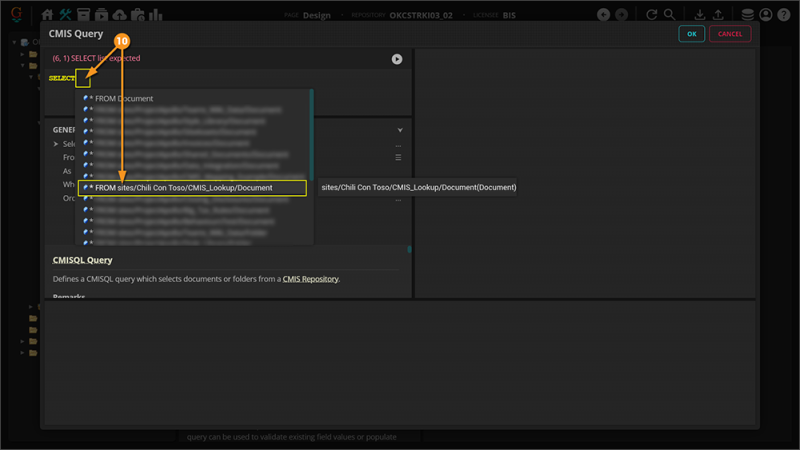Click the download icon
The height and width of the screenshot is (450, 800).
700,15
